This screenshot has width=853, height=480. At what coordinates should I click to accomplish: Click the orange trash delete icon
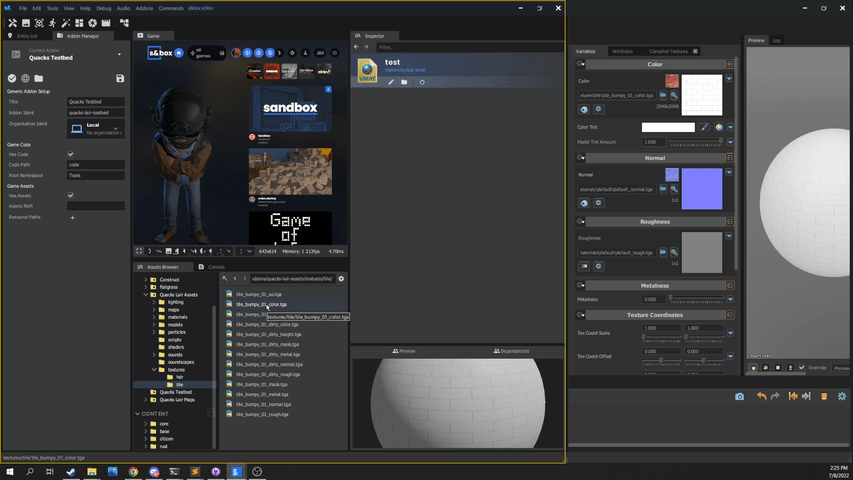pyautogui.click(x=824, y=396)
